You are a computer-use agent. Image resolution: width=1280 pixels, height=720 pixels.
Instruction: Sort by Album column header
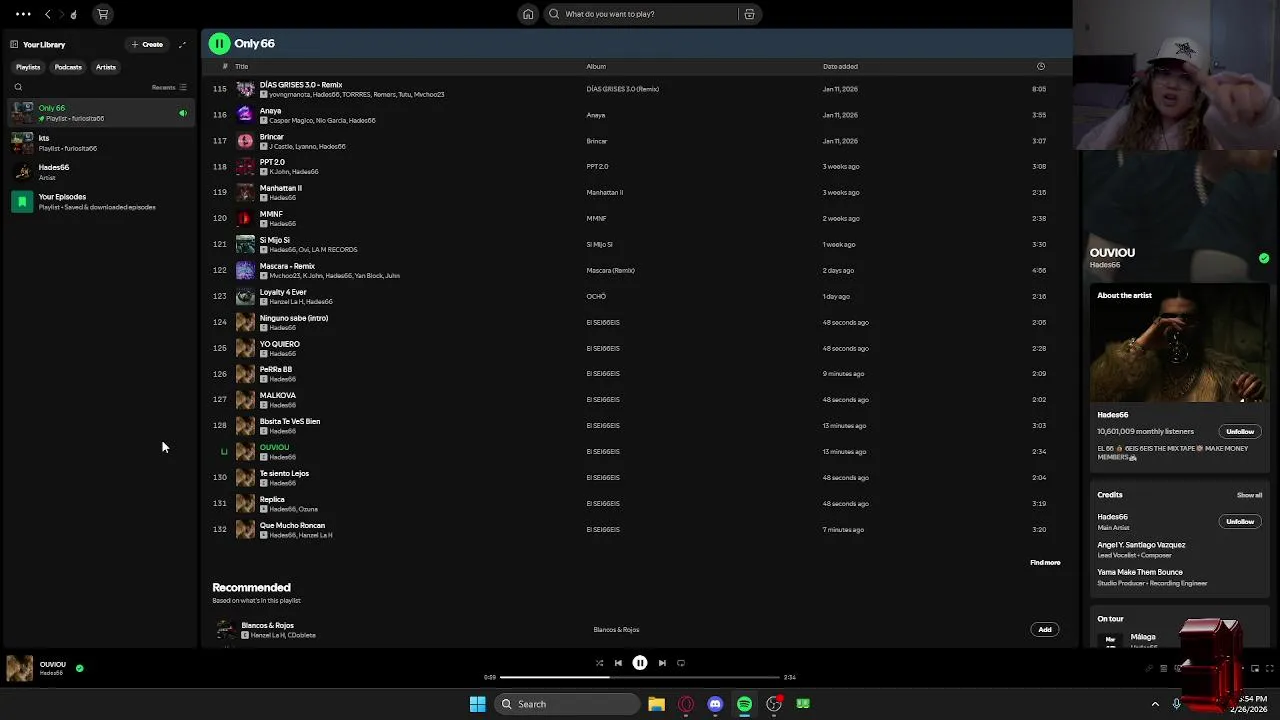(x=596, y=66)
